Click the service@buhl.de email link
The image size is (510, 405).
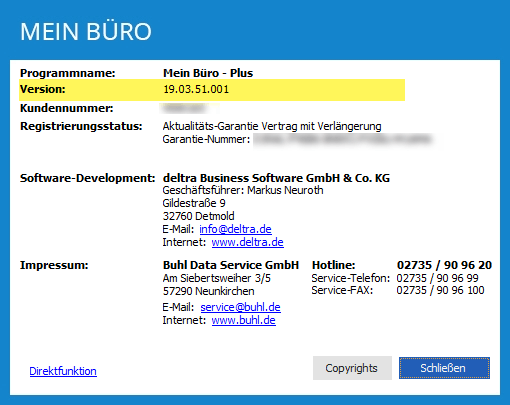[240, 307]
